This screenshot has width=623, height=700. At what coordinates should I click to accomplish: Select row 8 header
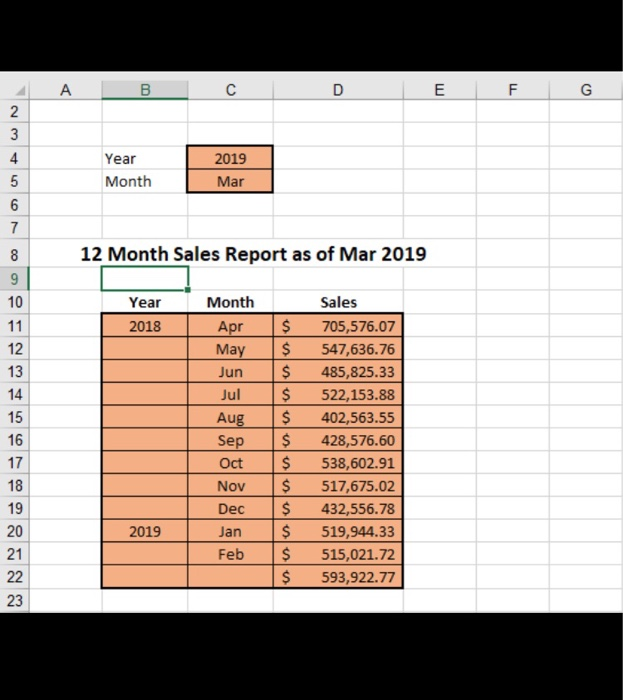coord(14,255)
